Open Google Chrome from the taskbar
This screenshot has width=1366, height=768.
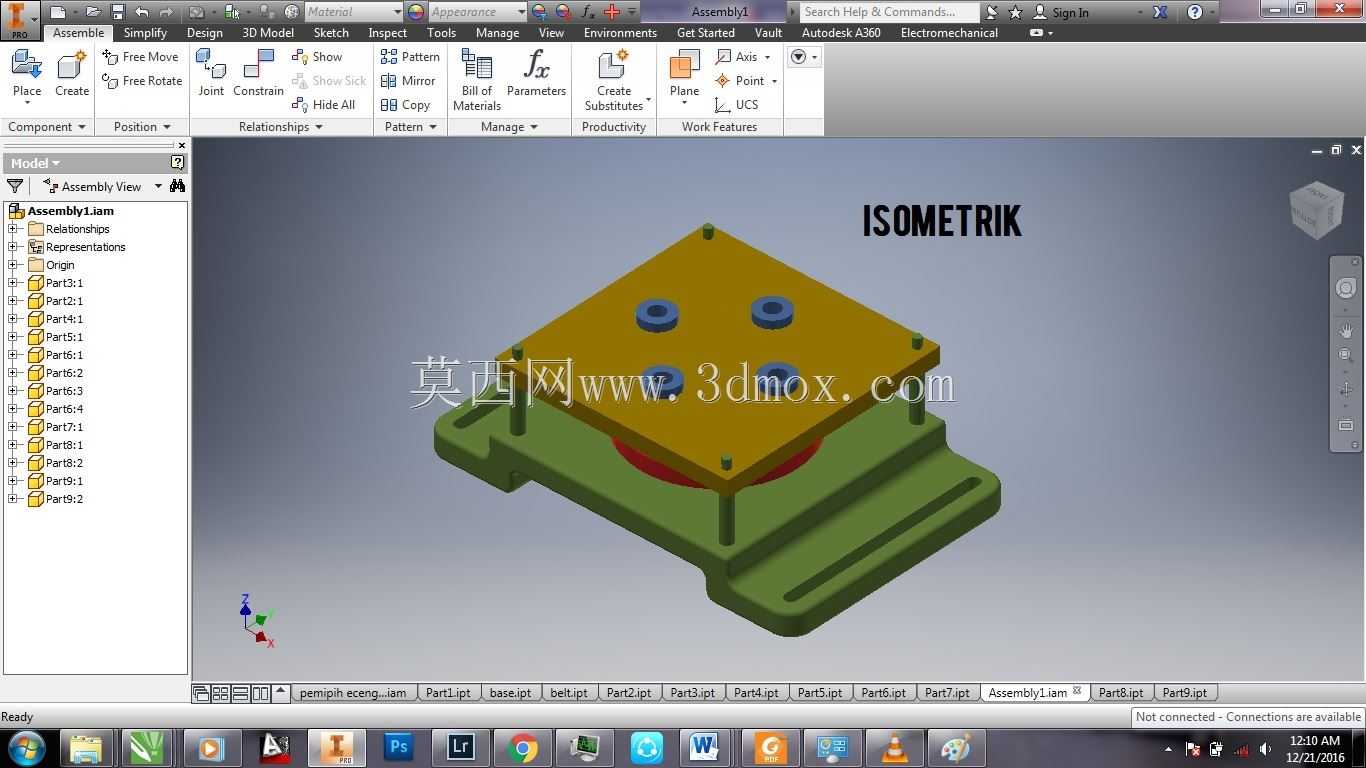522,748
